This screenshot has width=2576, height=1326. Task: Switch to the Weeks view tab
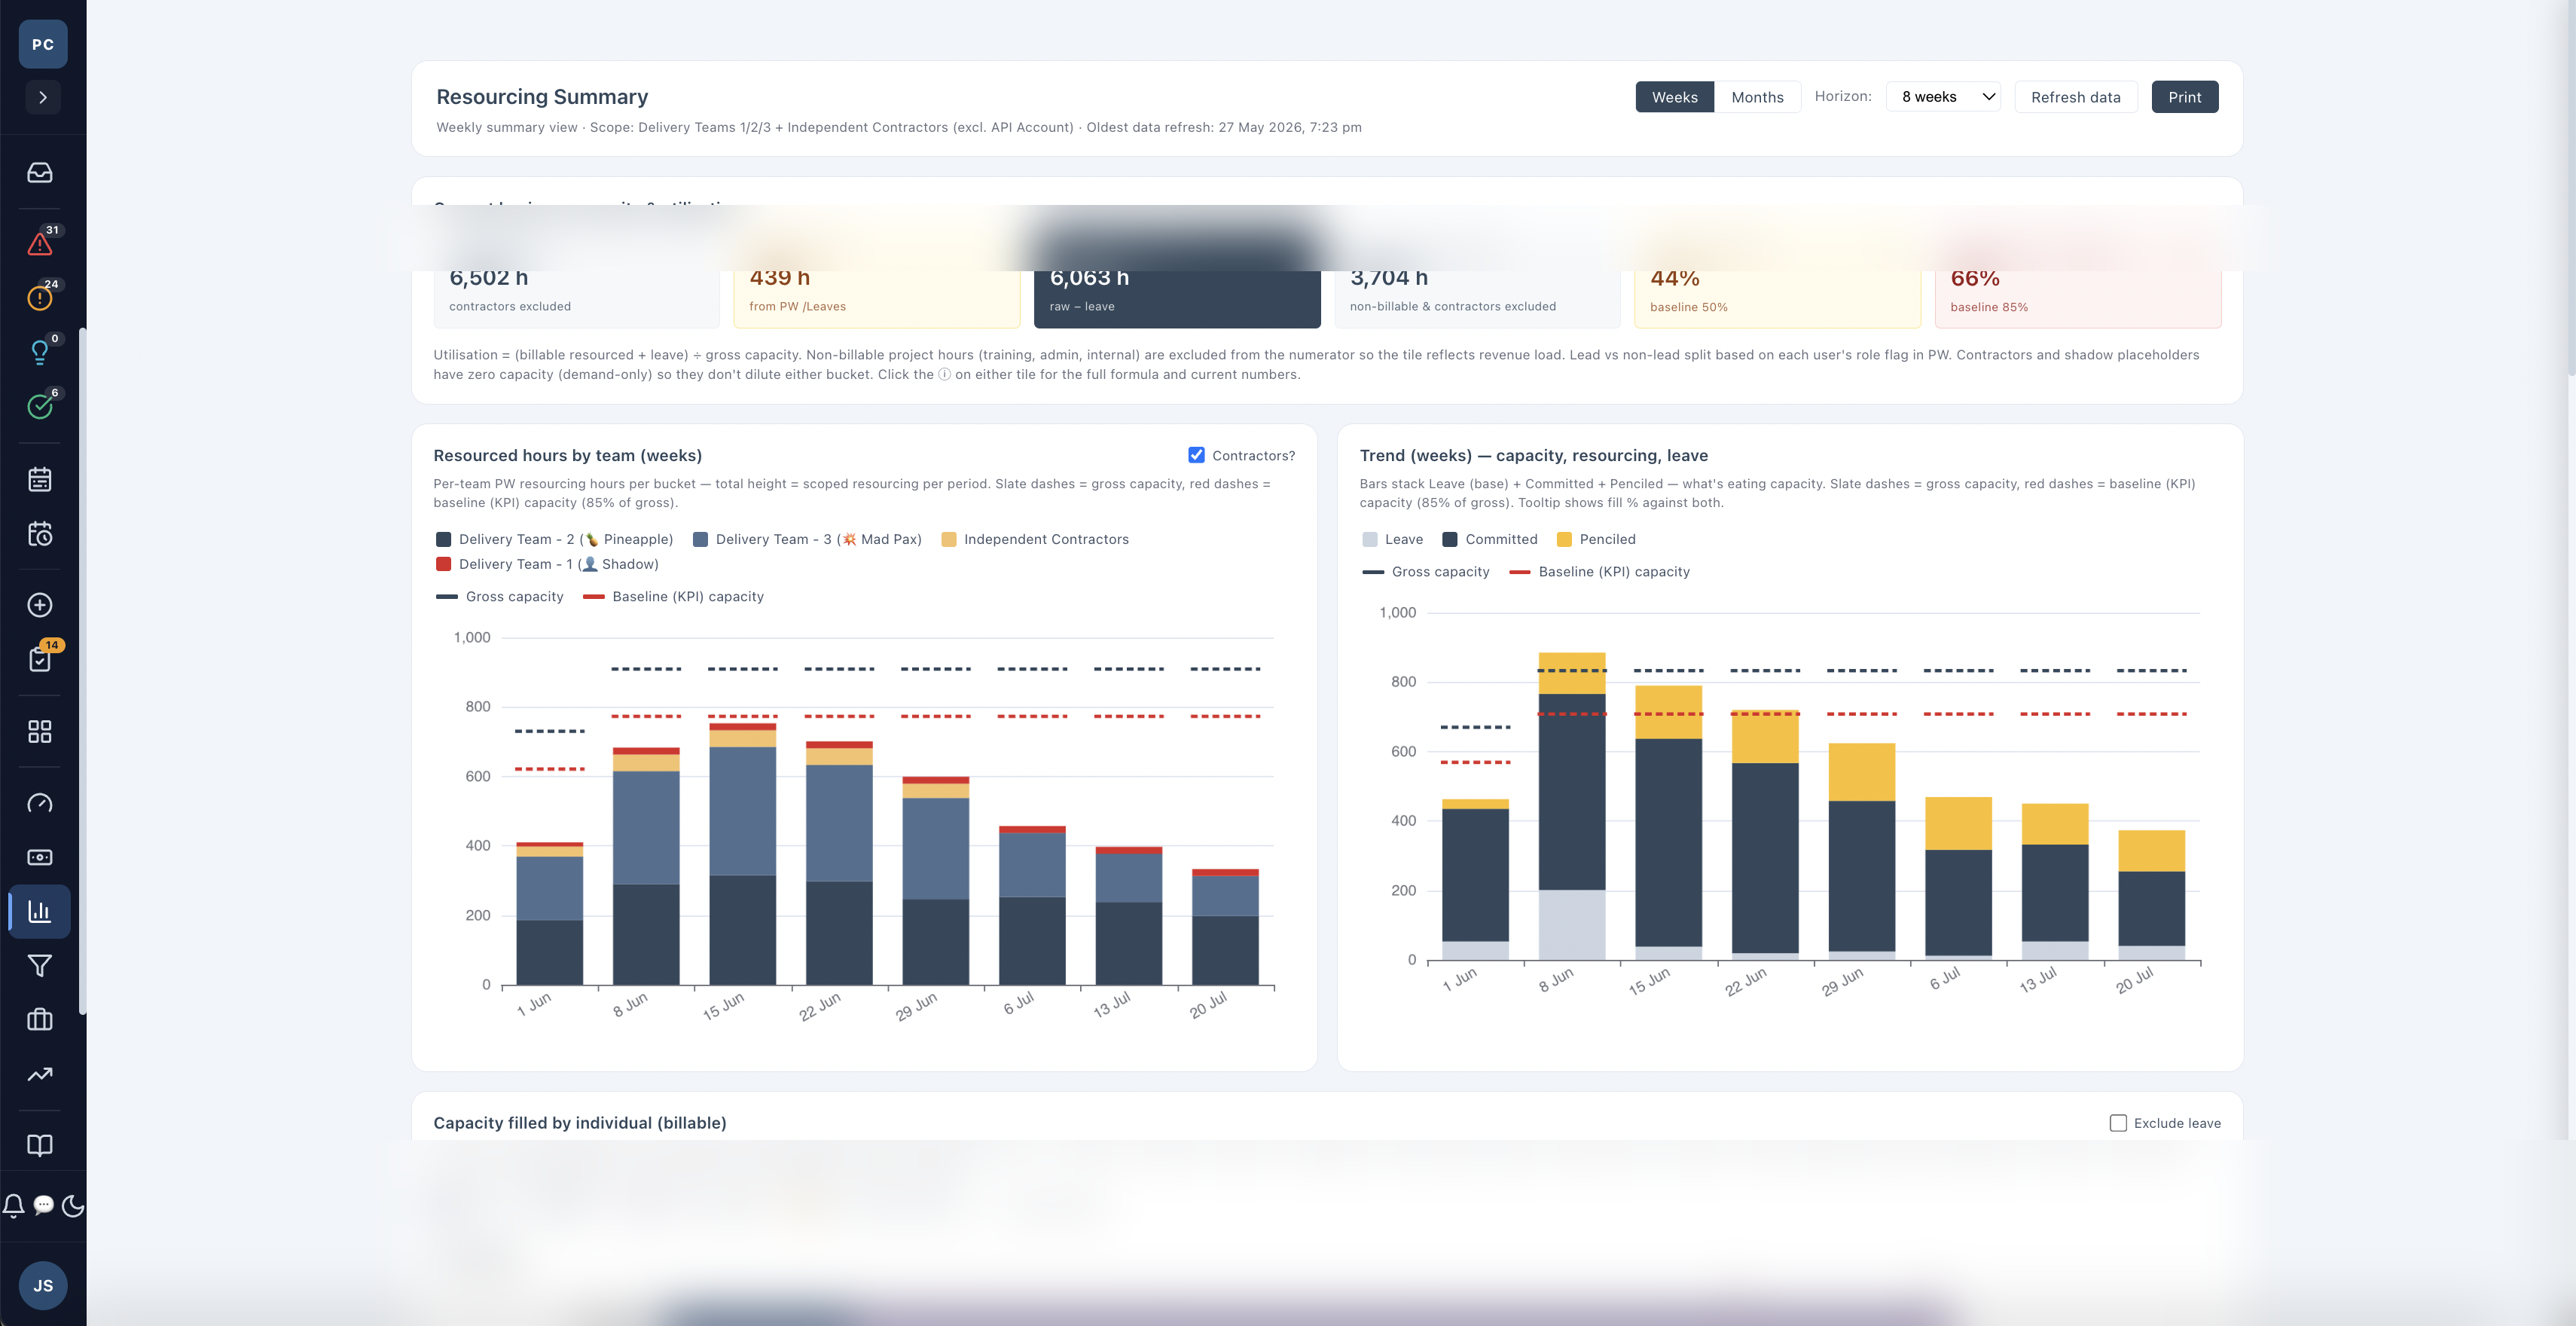pos(1675,97)
